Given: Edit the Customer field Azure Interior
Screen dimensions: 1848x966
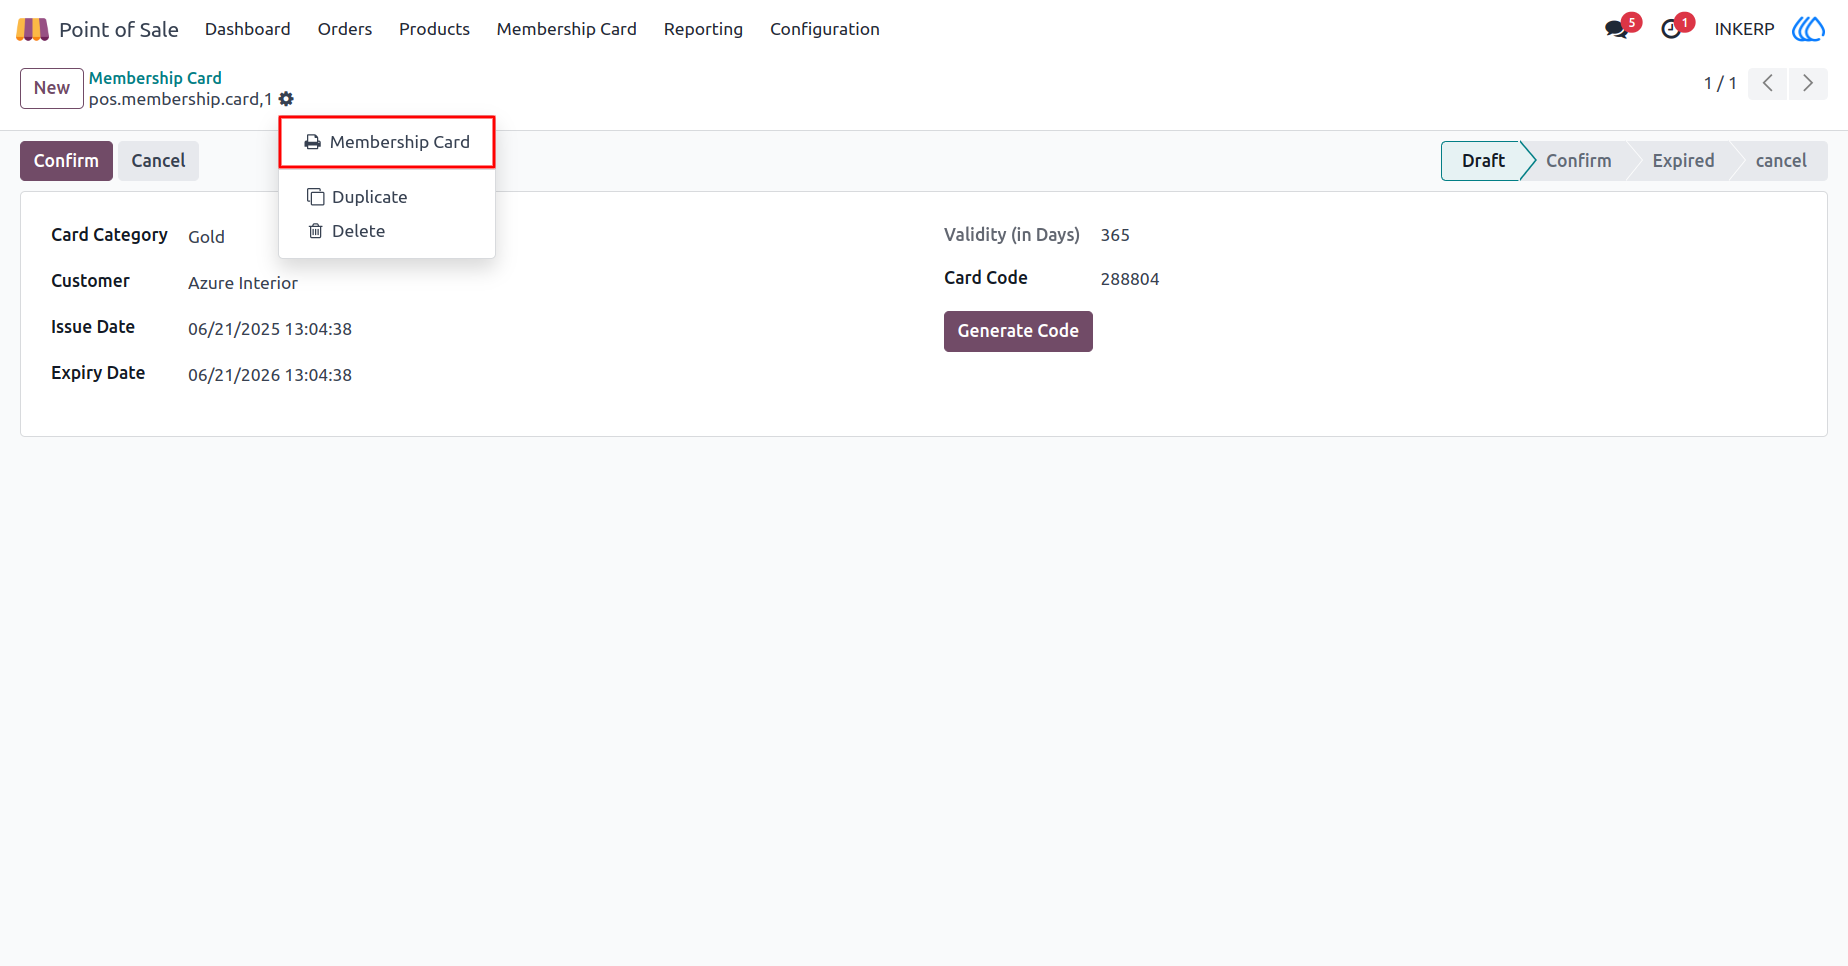Looking at the screenshot, I should click(x=243, y=283).
